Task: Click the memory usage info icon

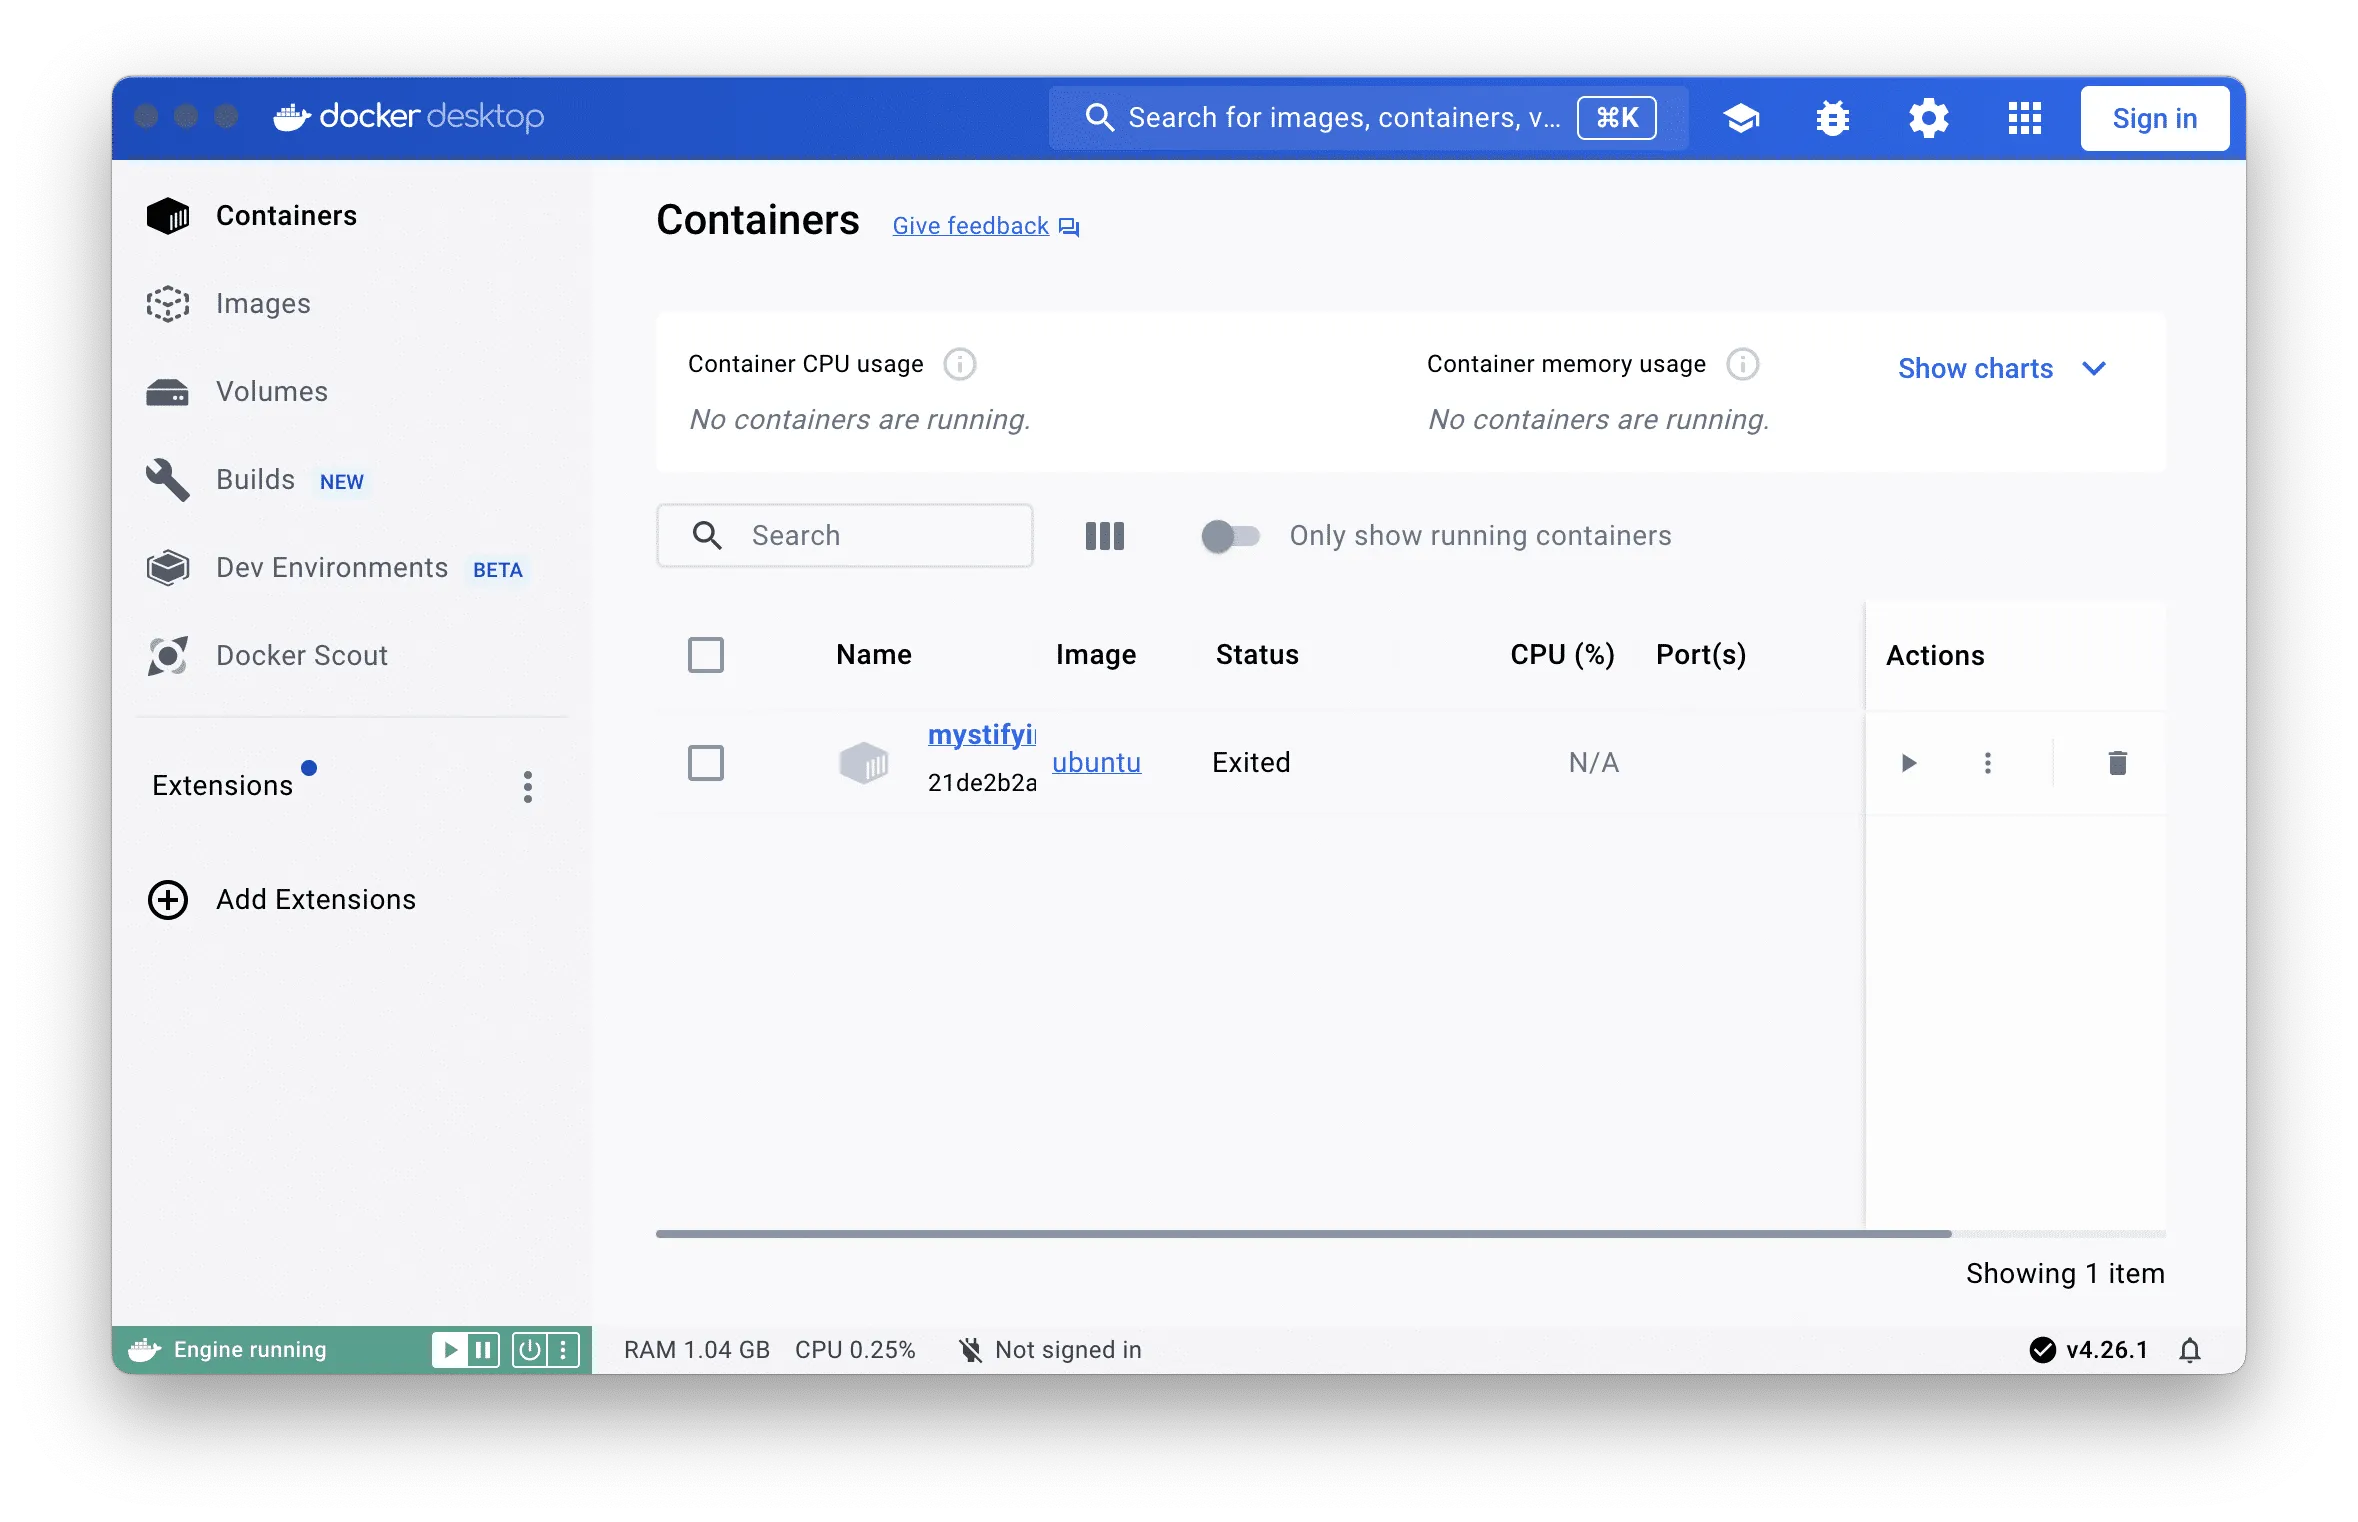Action: (1742, 364)
